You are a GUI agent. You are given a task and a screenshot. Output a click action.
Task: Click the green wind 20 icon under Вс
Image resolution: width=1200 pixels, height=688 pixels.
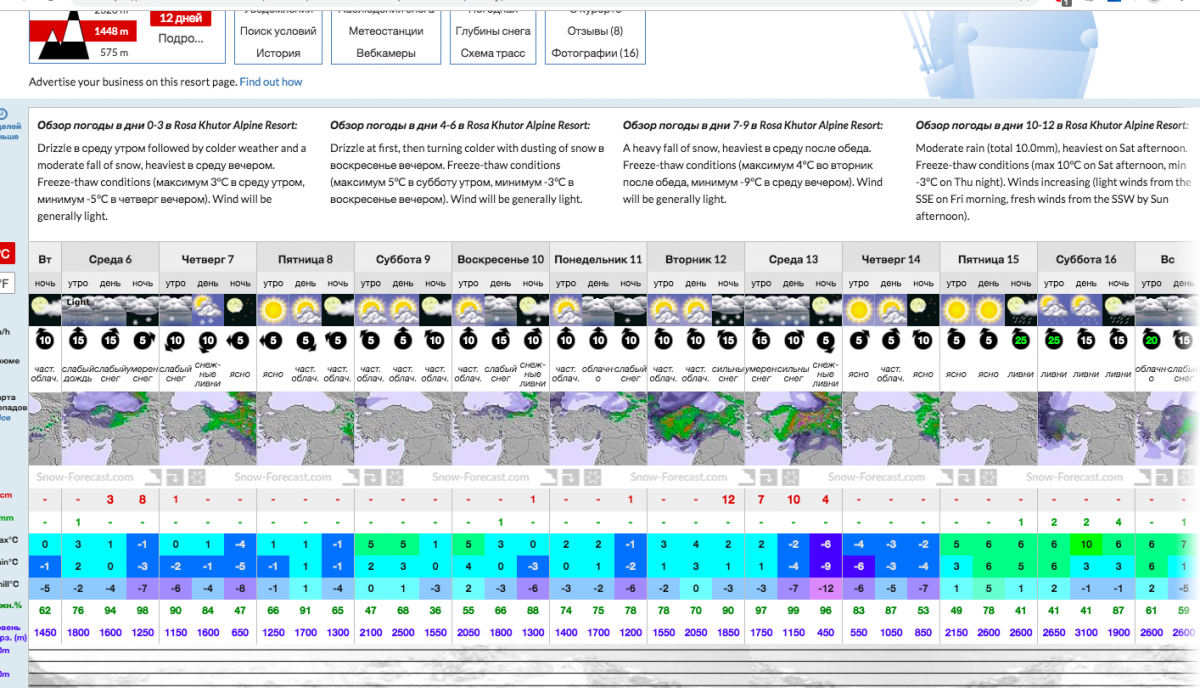pos(1152,341)
